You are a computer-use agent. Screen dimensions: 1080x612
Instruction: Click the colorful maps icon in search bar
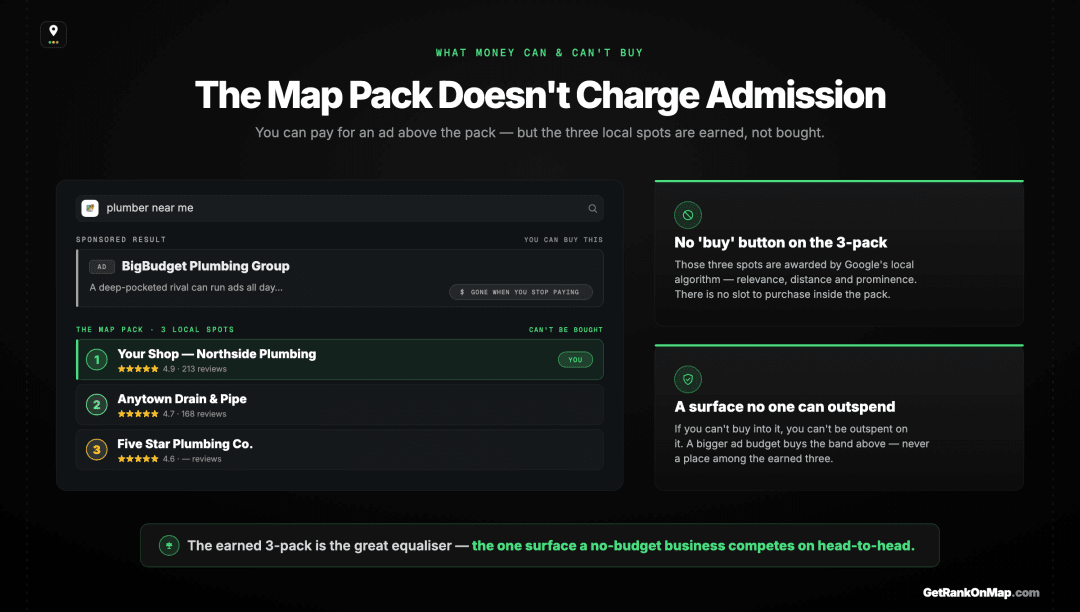(90, 208)
